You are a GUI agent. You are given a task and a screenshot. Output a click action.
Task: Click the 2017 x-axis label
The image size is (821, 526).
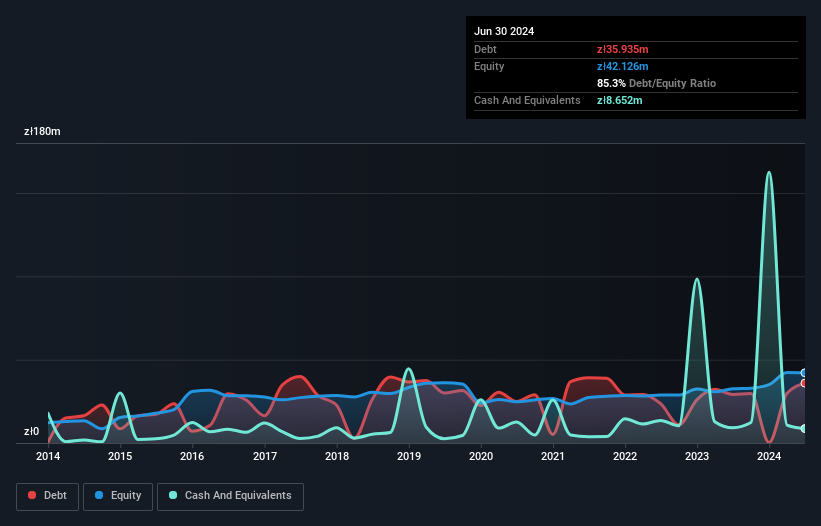pyautogui.click(x=265, y=456)
